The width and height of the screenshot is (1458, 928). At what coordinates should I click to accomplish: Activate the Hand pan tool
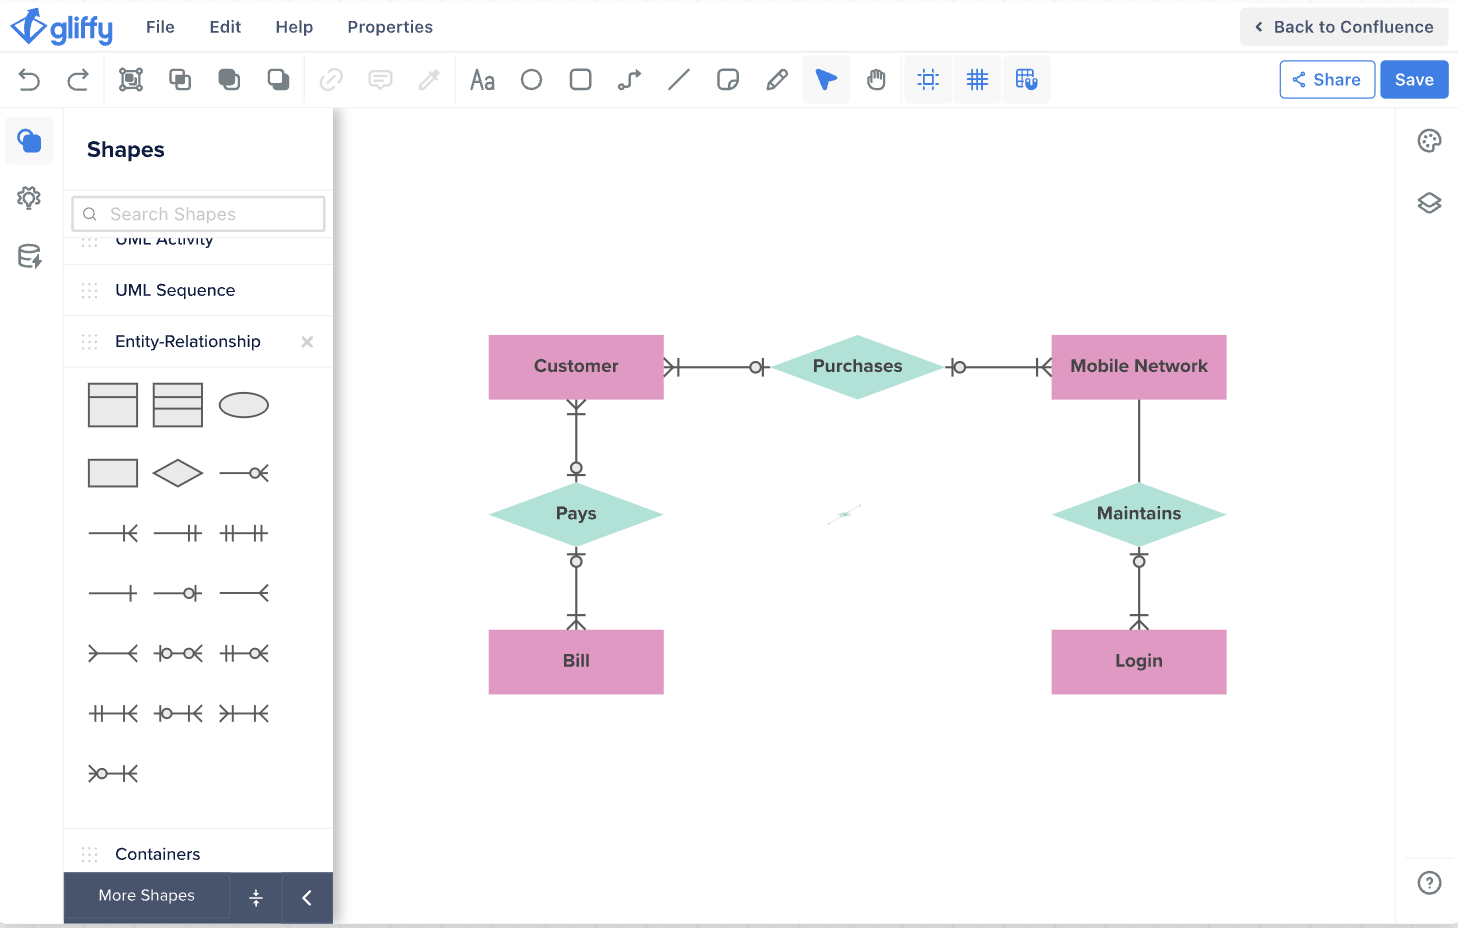click(x=876, y=80)
